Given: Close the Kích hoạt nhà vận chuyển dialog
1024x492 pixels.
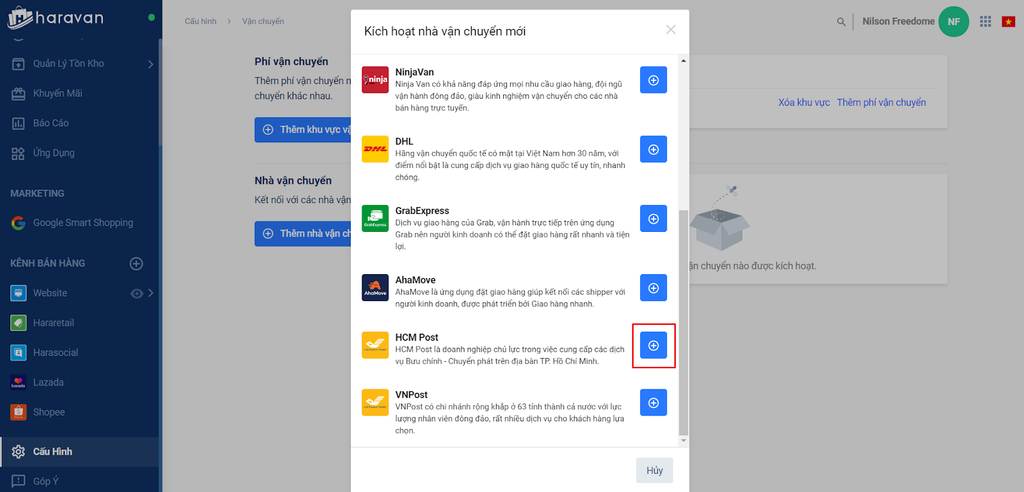Looking at the screenshot, I should point(671,29).
